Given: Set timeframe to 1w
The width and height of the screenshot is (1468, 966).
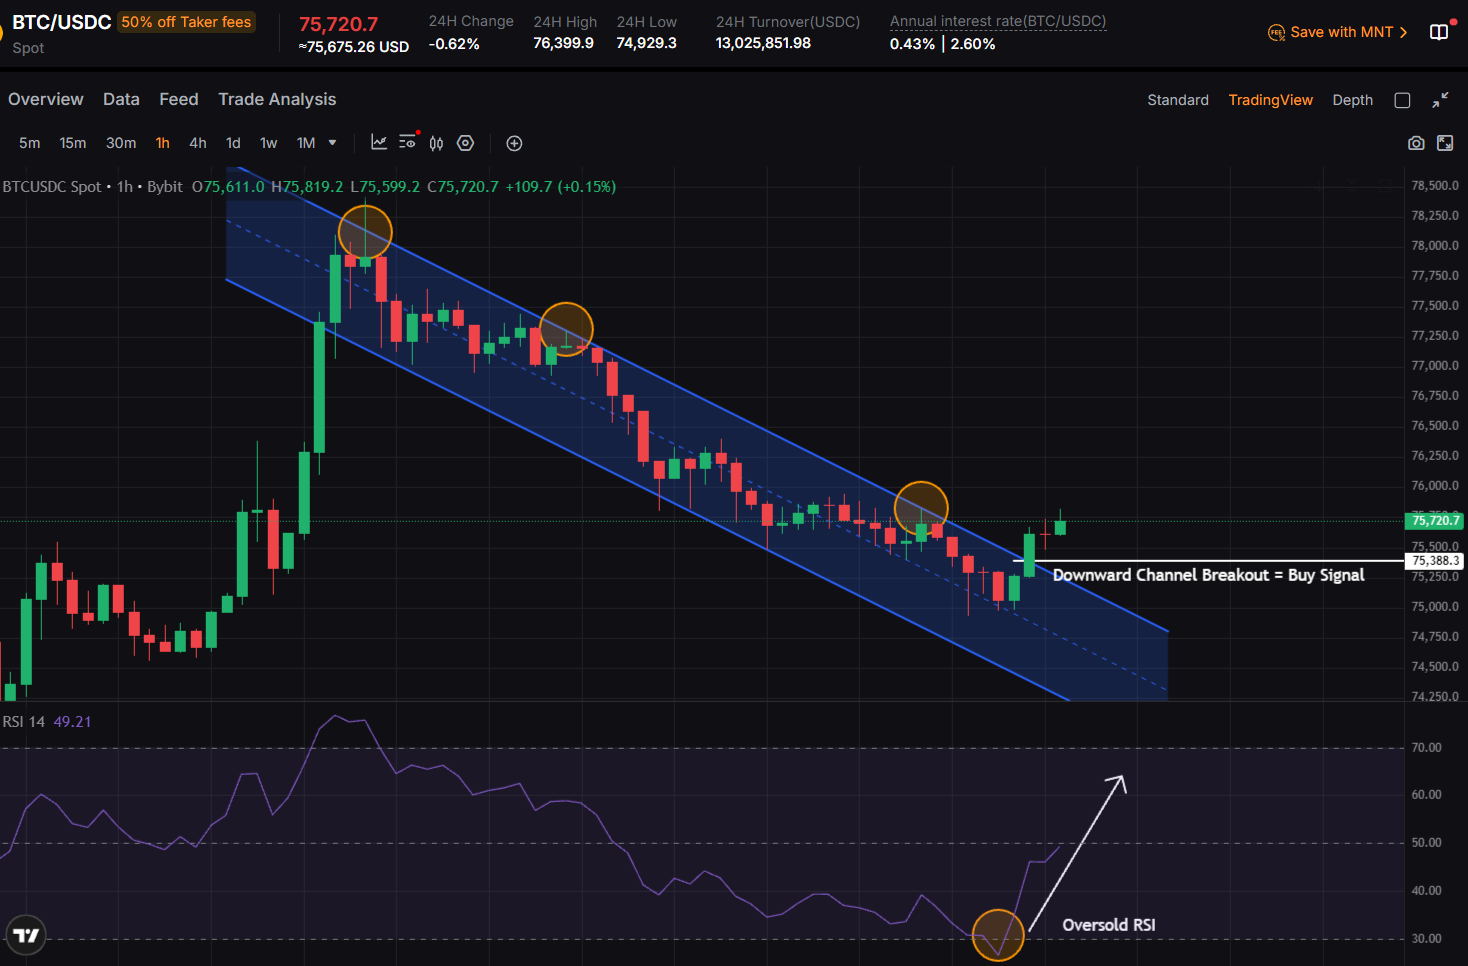Looking at the screenshot, I should (269, 143).
